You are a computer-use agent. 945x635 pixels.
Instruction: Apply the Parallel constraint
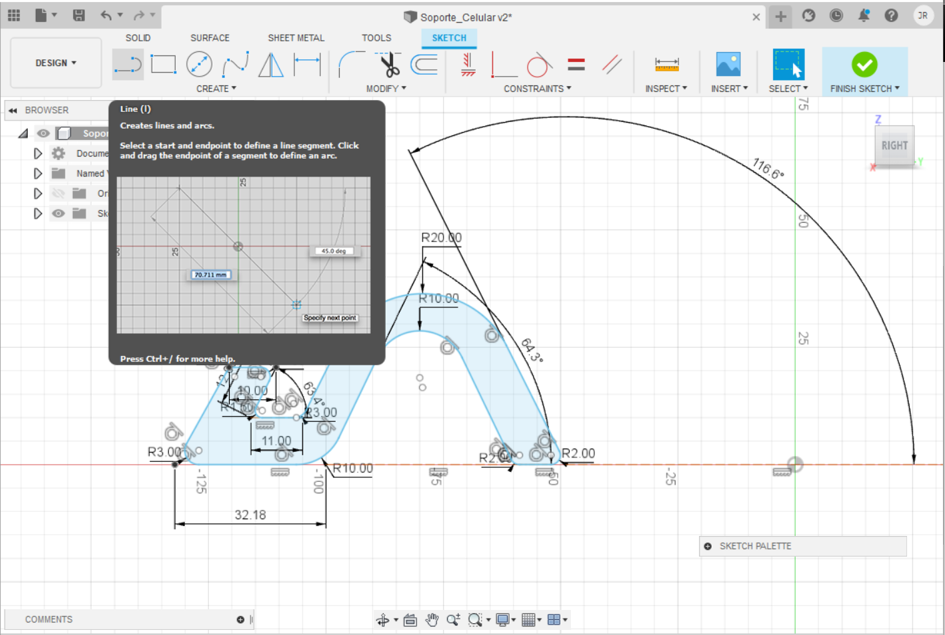pos(612,64)
